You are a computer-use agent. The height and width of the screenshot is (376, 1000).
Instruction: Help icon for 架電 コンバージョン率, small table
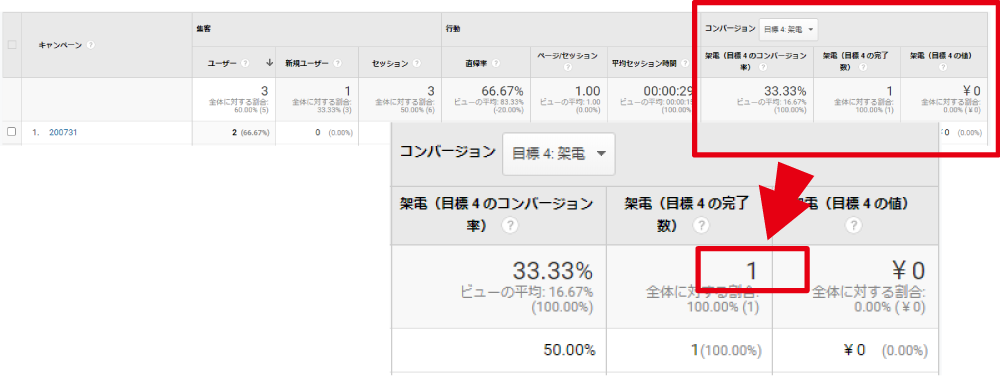[x=763, y=67]
